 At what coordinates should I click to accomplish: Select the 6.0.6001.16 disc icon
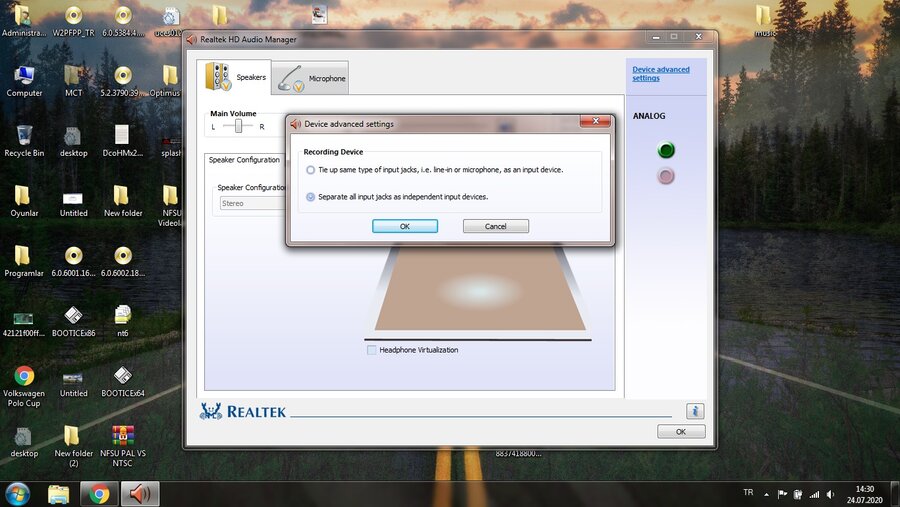pyautogui.click(x=73, y=261)
